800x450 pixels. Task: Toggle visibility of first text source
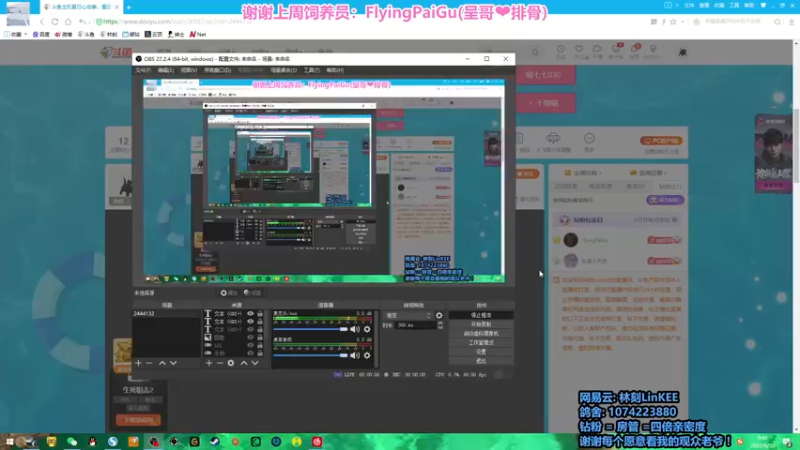(250, 314)
